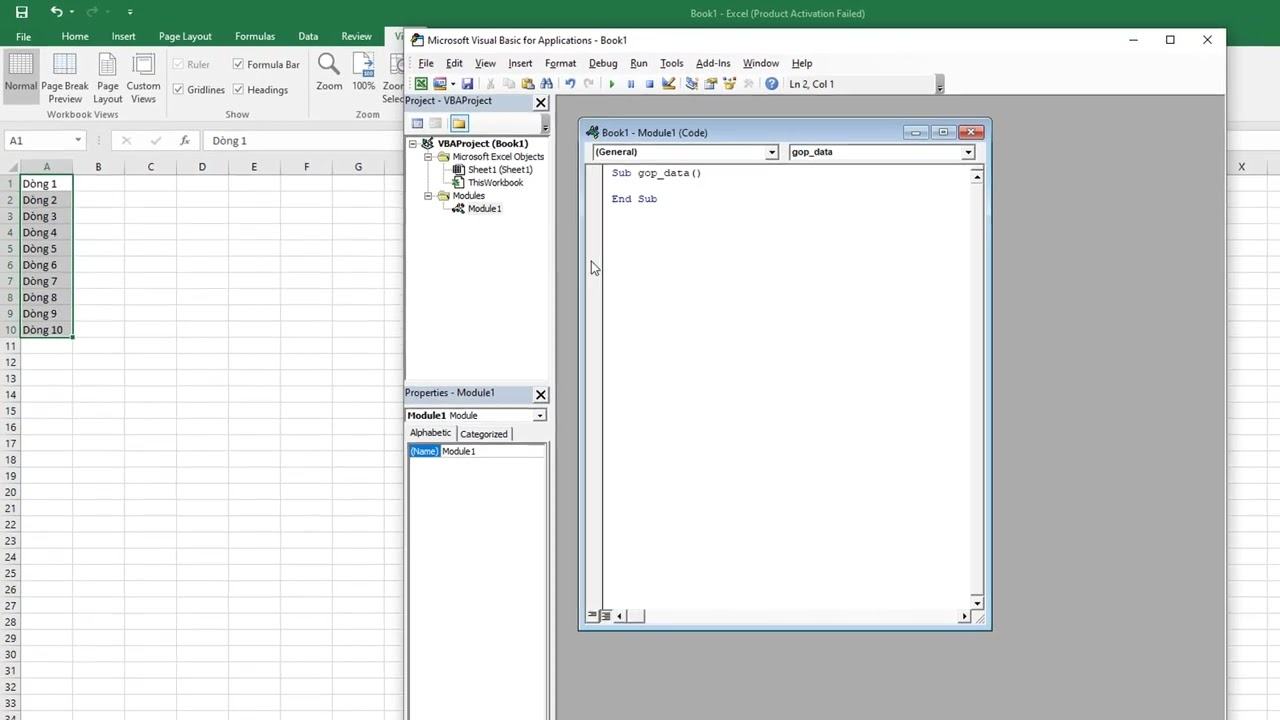Click the Break pause icon in the toolbar

(x=631, y=84)
